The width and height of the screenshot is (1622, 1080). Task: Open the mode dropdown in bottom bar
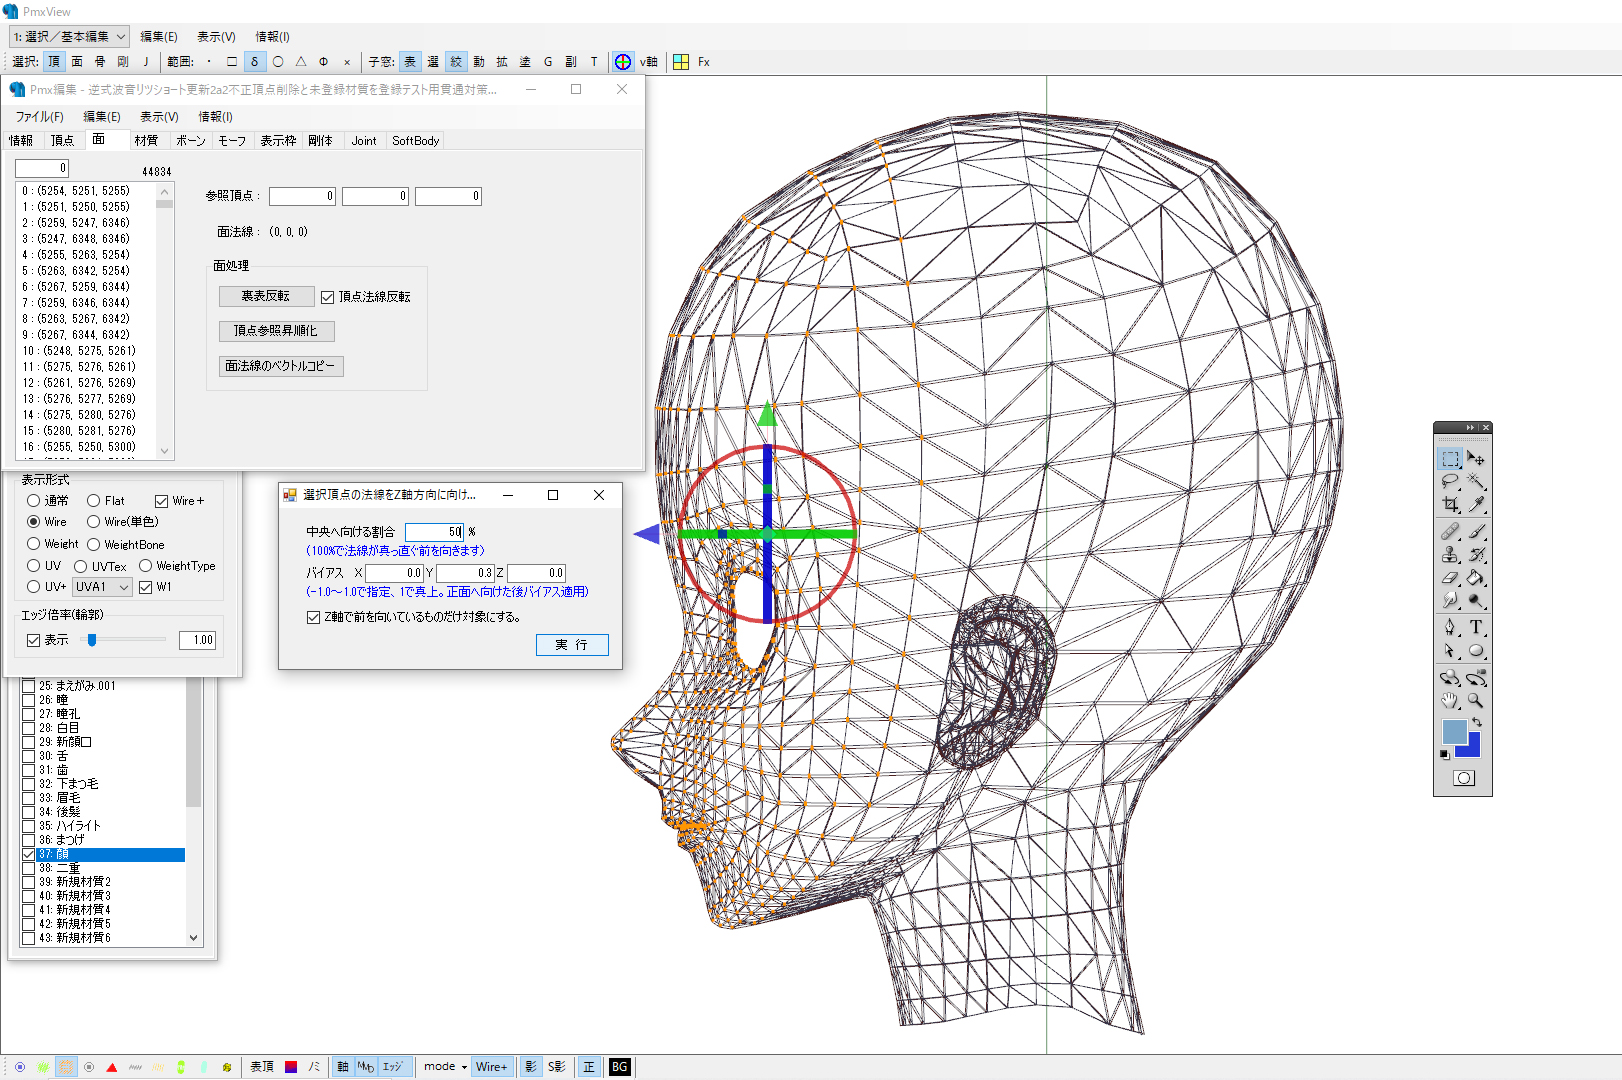pyautogui.click(x=445, y=1067)
